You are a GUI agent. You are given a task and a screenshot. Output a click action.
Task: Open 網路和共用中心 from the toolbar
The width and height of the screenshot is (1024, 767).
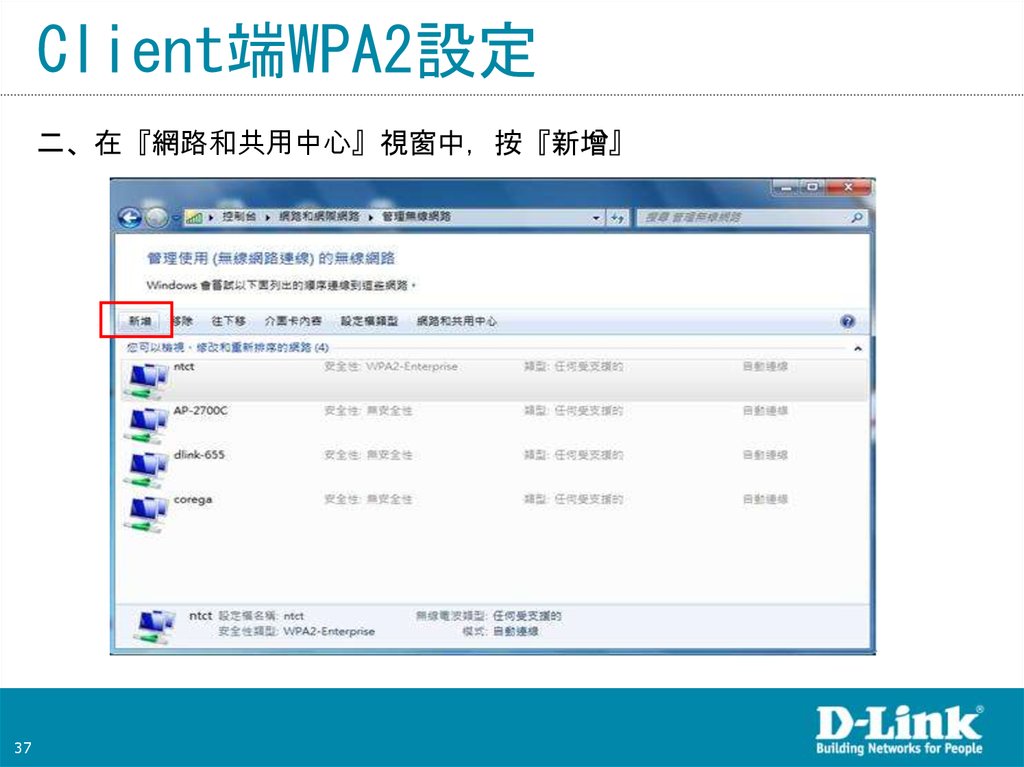point(456,321)
